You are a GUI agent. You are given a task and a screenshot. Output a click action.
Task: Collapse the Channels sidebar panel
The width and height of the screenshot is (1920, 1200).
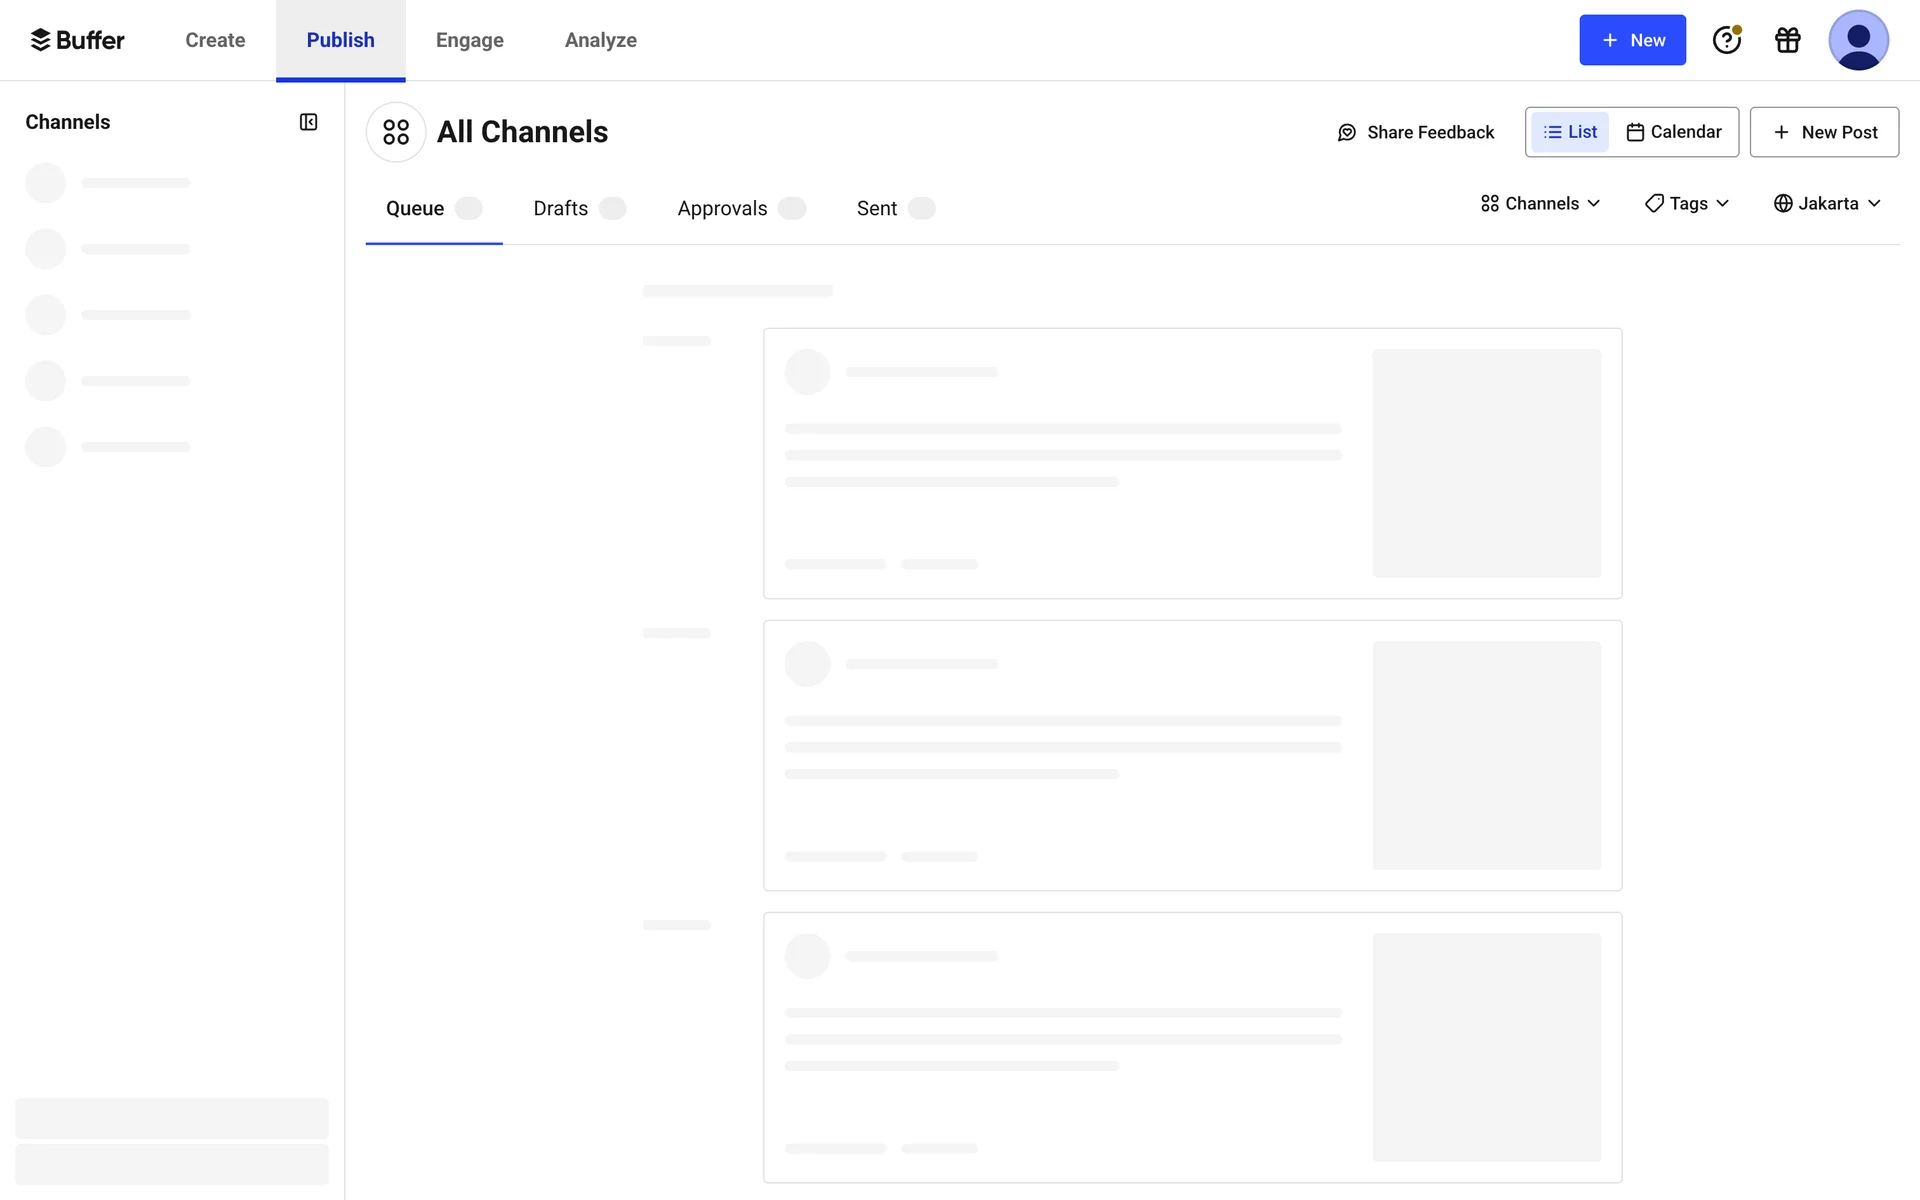pos(308,122)
